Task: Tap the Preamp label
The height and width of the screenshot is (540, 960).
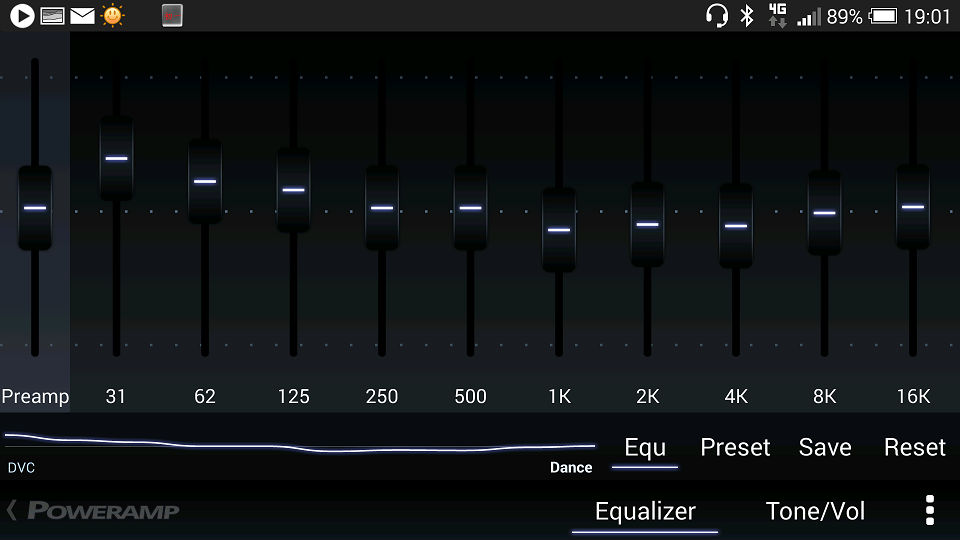Action: [x=35, y=397]
